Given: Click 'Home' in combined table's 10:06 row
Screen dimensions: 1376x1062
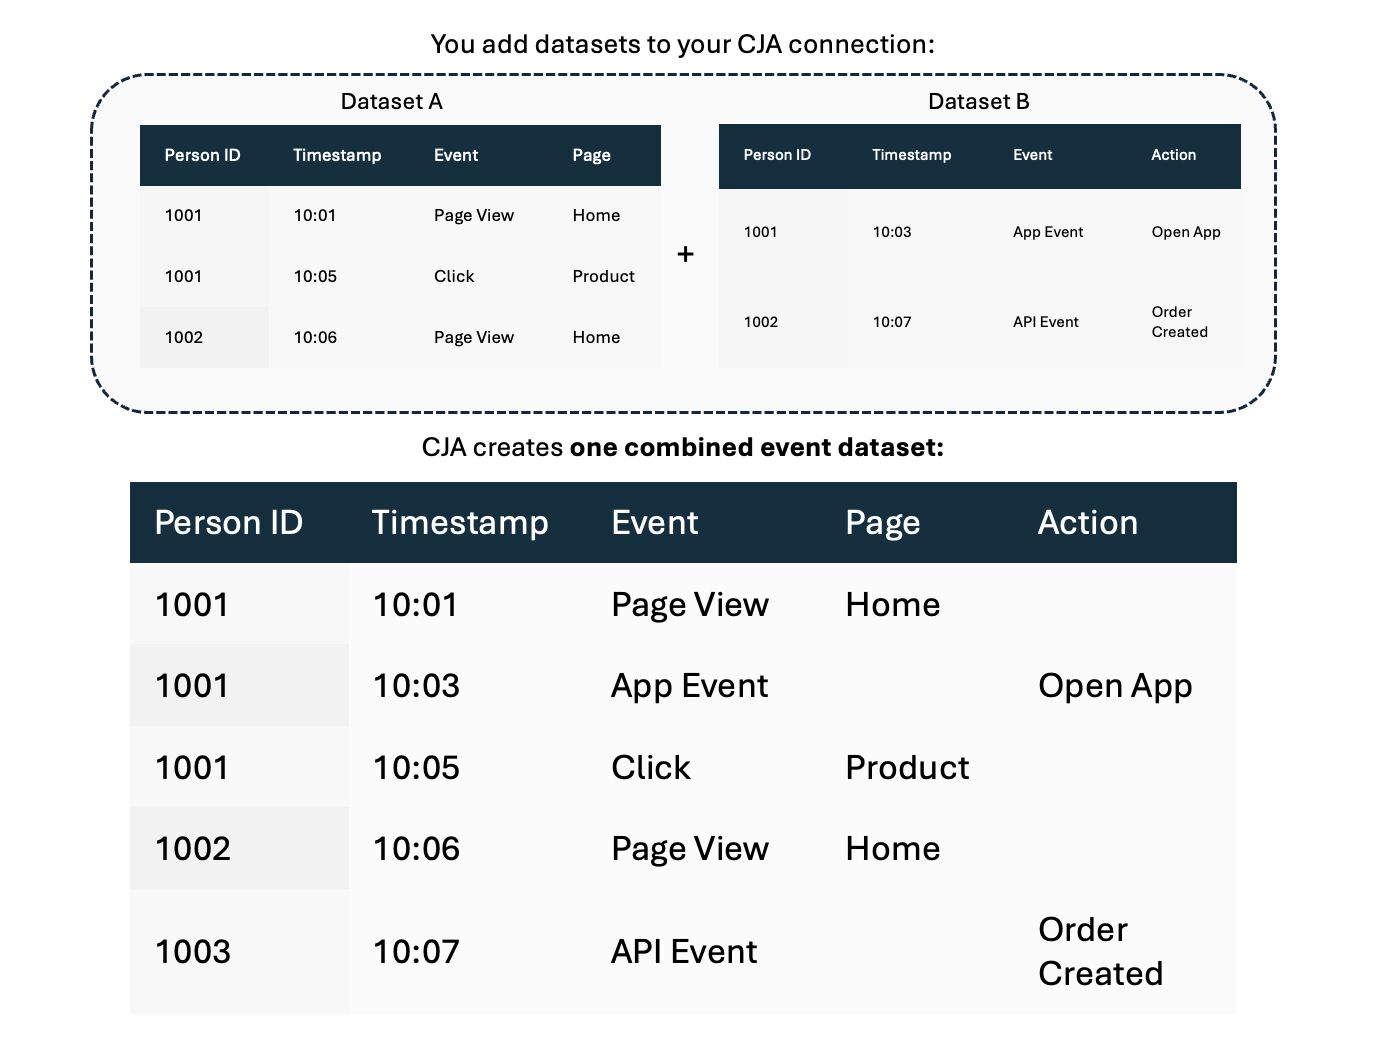Looking at the screenshot, I should (x=892, y=848).
